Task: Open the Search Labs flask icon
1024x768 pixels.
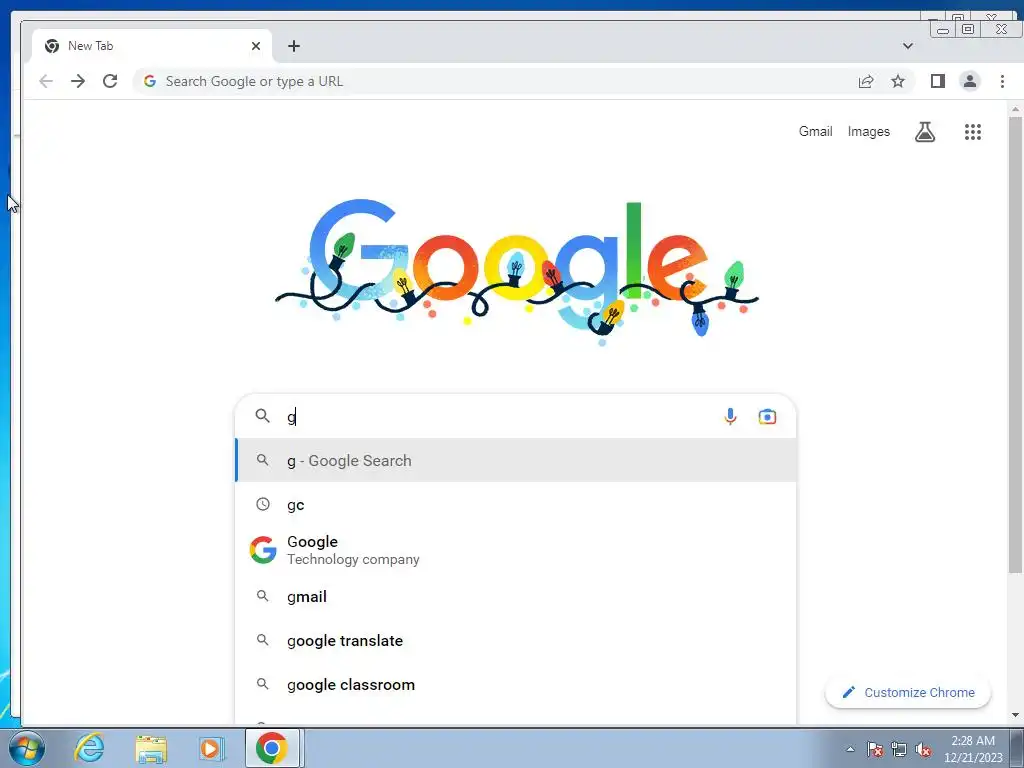Action: click(925, 132)
